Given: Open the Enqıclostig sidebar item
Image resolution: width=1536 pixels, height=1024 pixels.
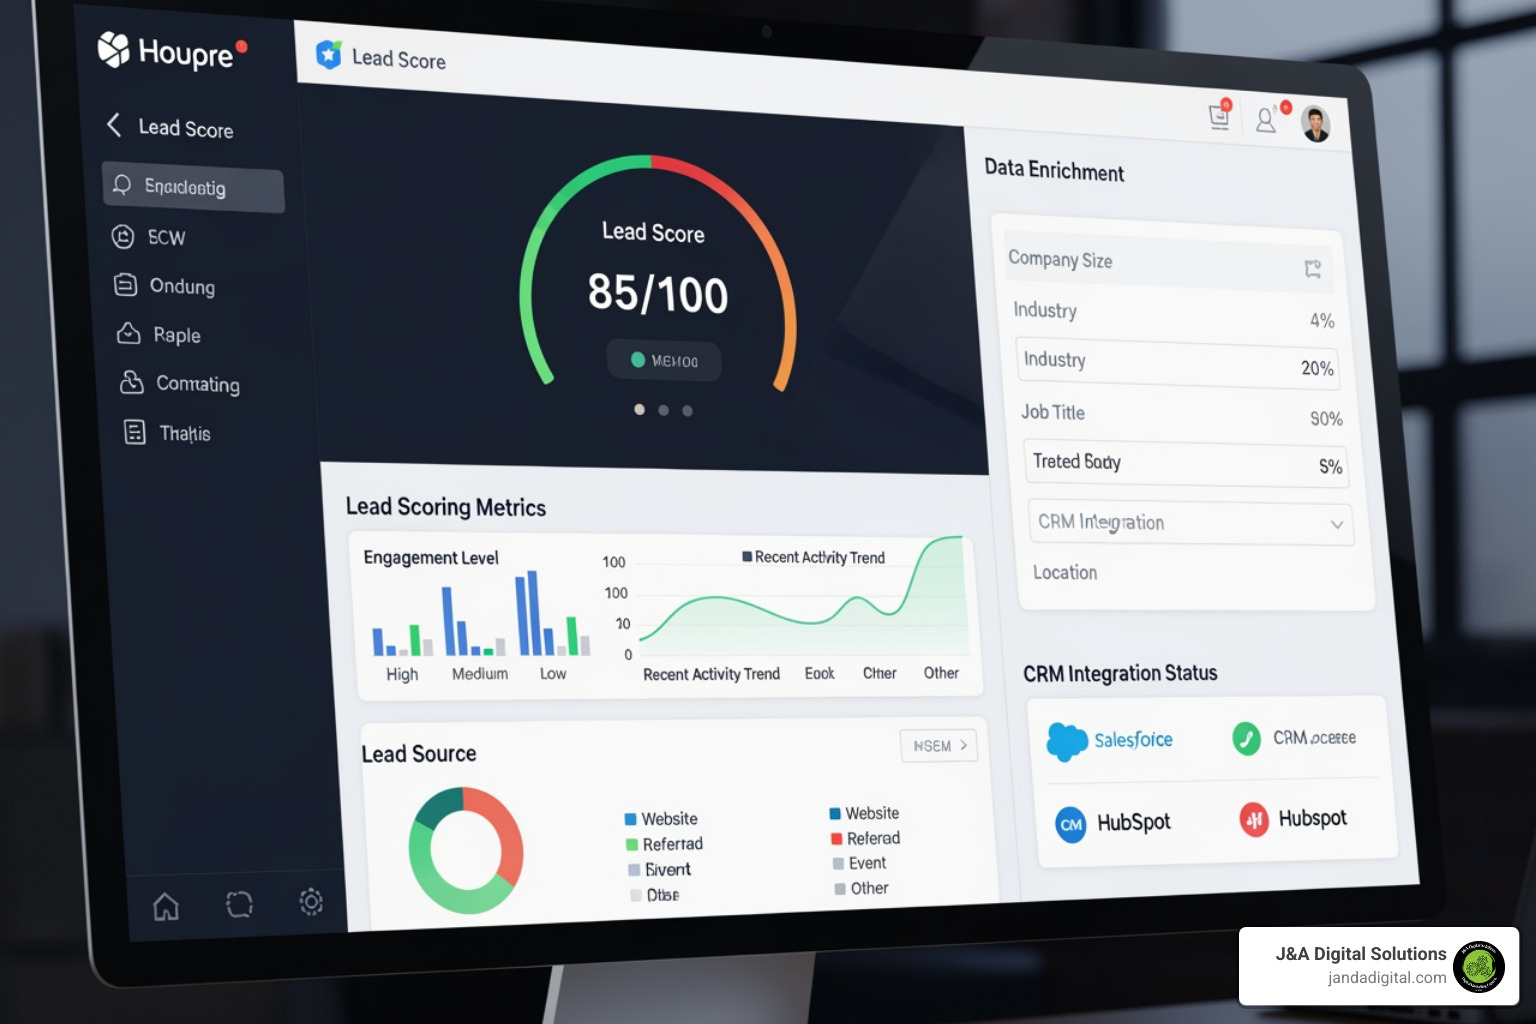Looking at the screenshot, I should (193, 187).
